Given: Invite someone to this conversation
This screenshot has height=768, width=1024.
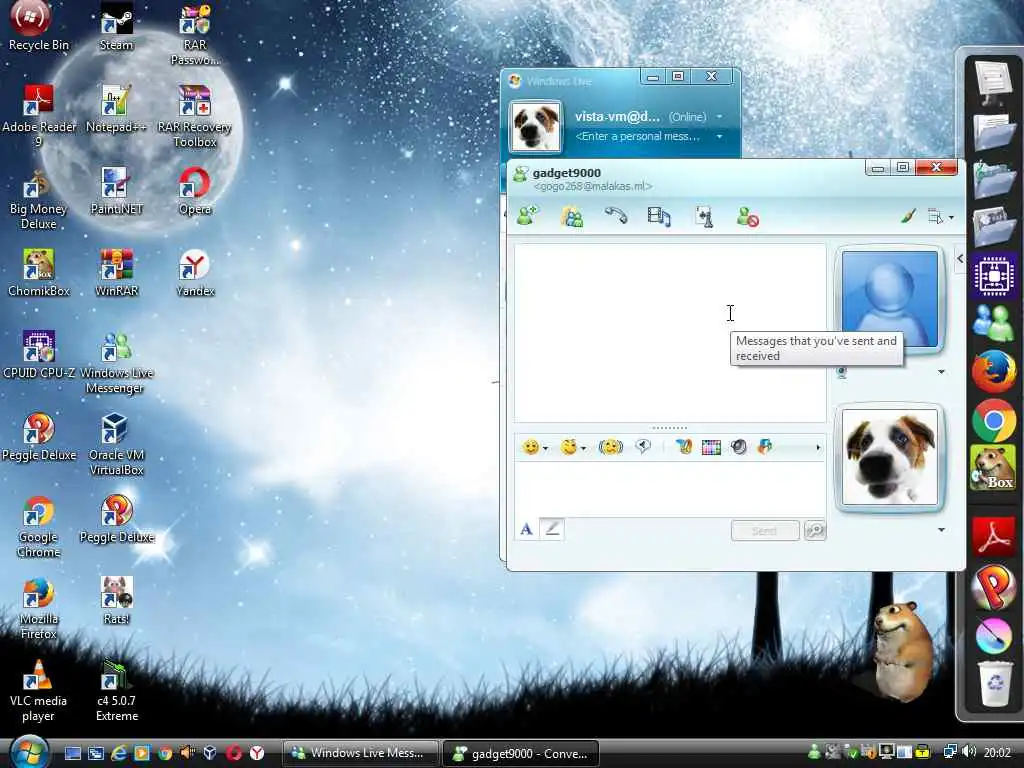Looking at the screenshot, I should point(527,216).
